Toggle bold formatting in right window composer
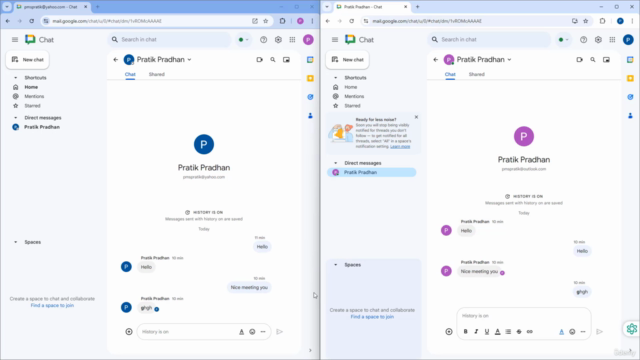640x360 pixels. [465, 332]
